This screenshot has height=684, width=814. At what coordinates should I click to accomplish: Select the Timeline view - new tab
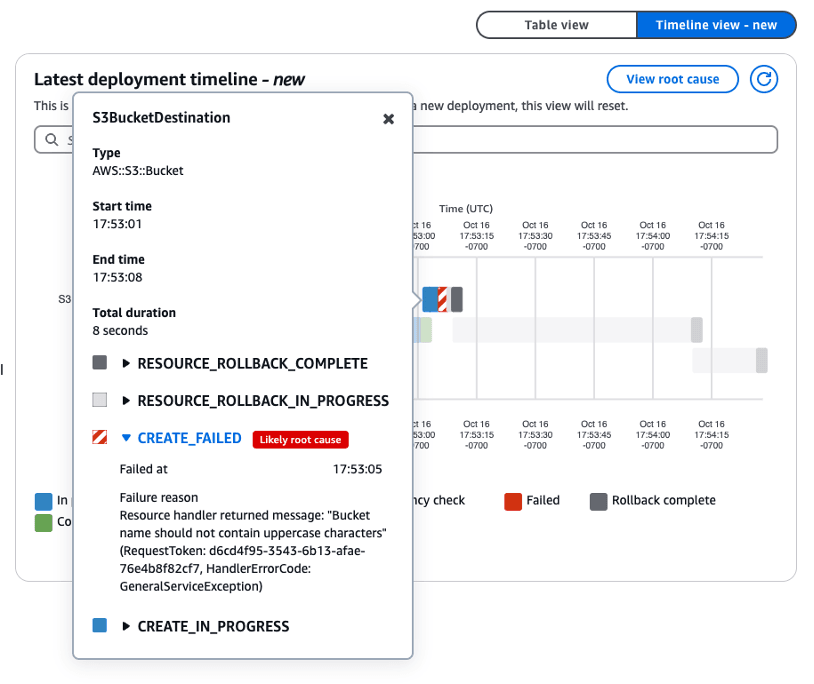(x=716, y=24)
